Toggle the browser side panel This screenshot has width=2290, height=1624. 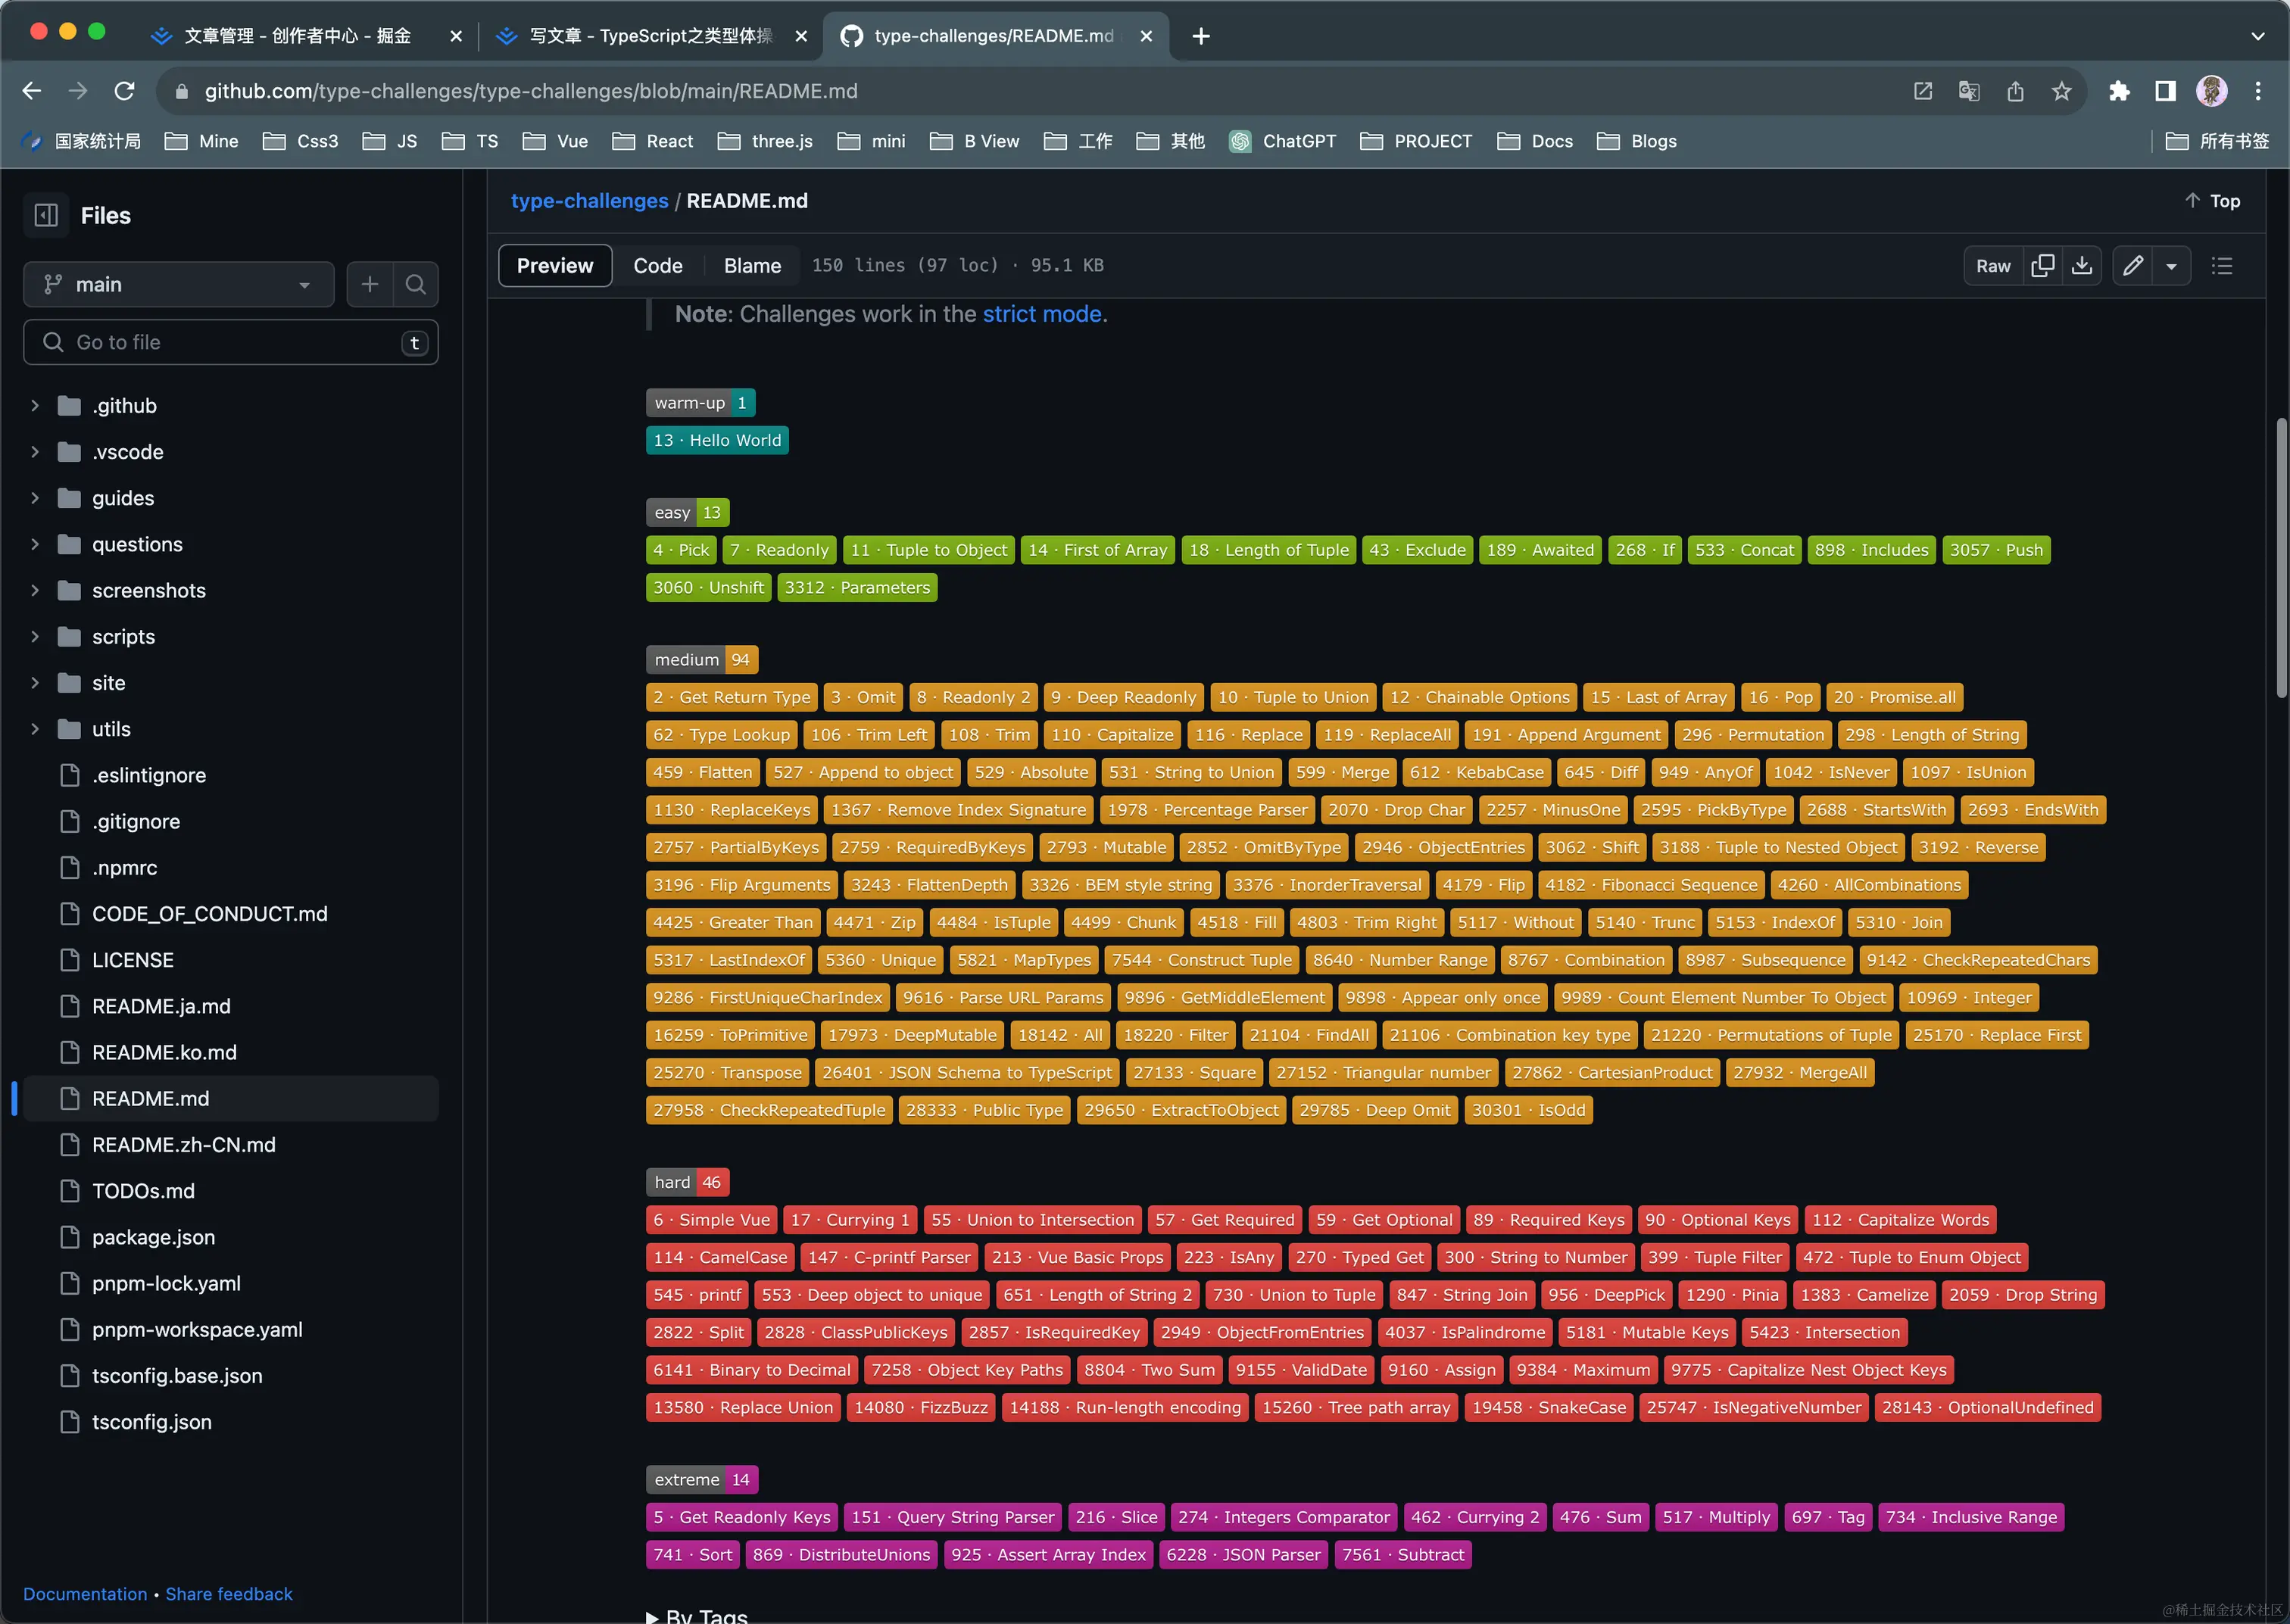[2165, 91]
